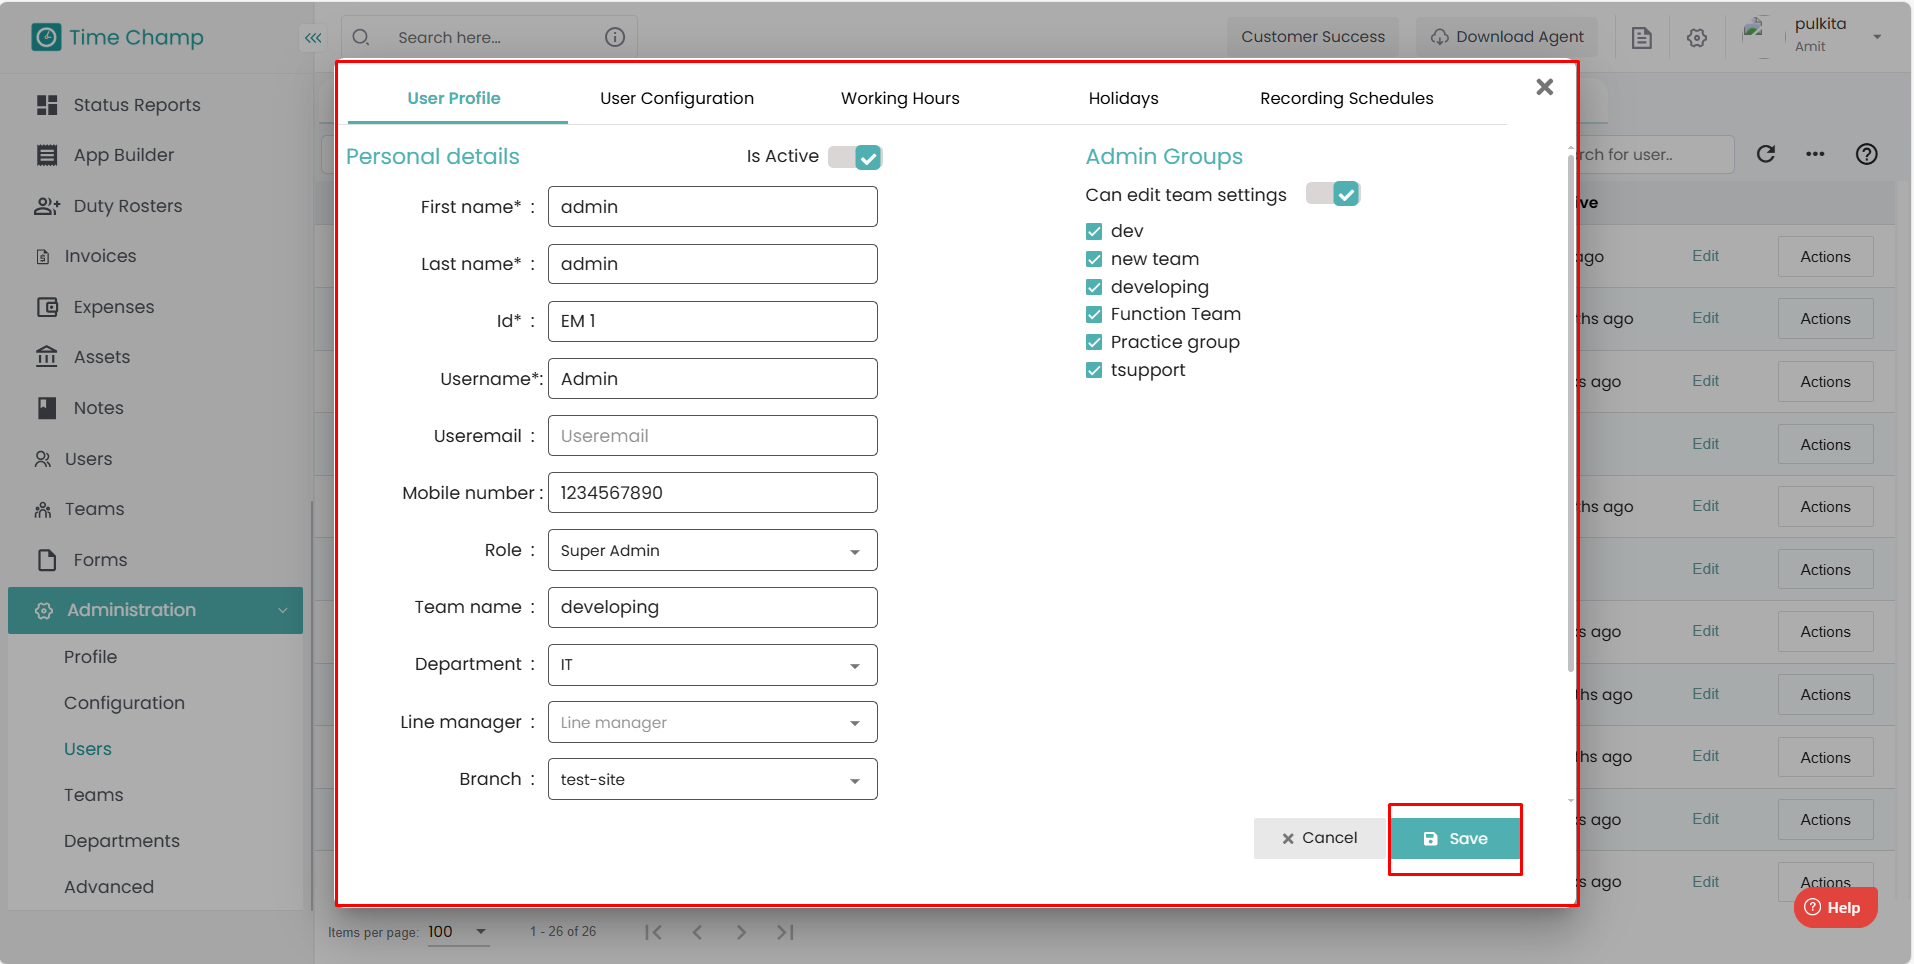Image resolution: width=1914 pixels, height=964 pixels.
Task: Disable Can edit team settings toggle
Action: click(1333, 194)
